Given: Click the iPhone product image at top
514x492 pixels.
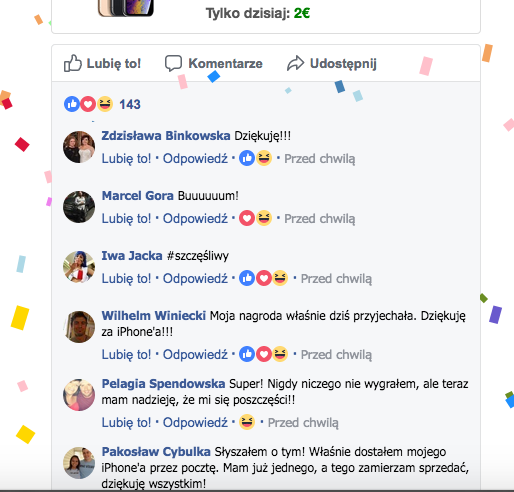Looking at the screenshot, I should click(126, 8).
